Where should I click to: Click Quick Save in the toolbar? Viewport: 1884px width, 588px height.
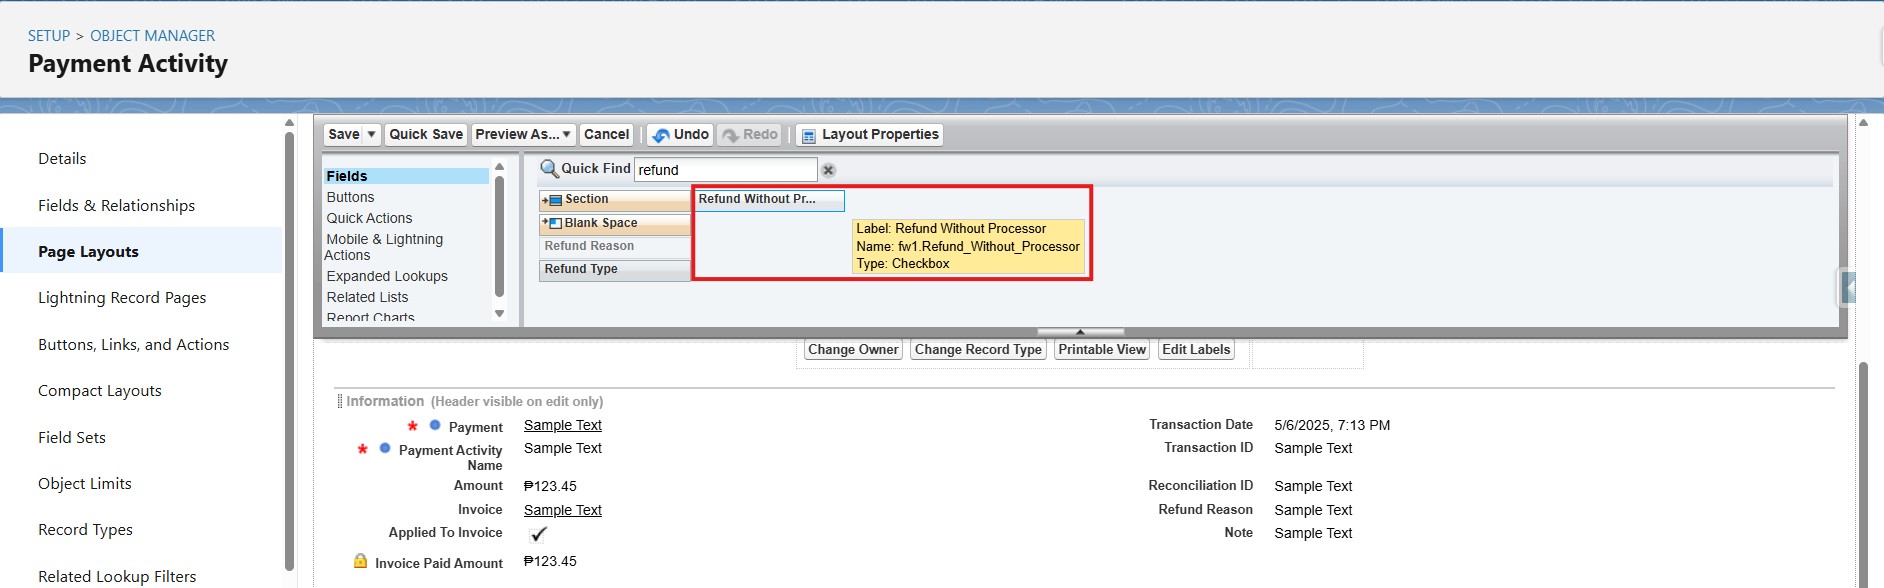tap(426, 134)
